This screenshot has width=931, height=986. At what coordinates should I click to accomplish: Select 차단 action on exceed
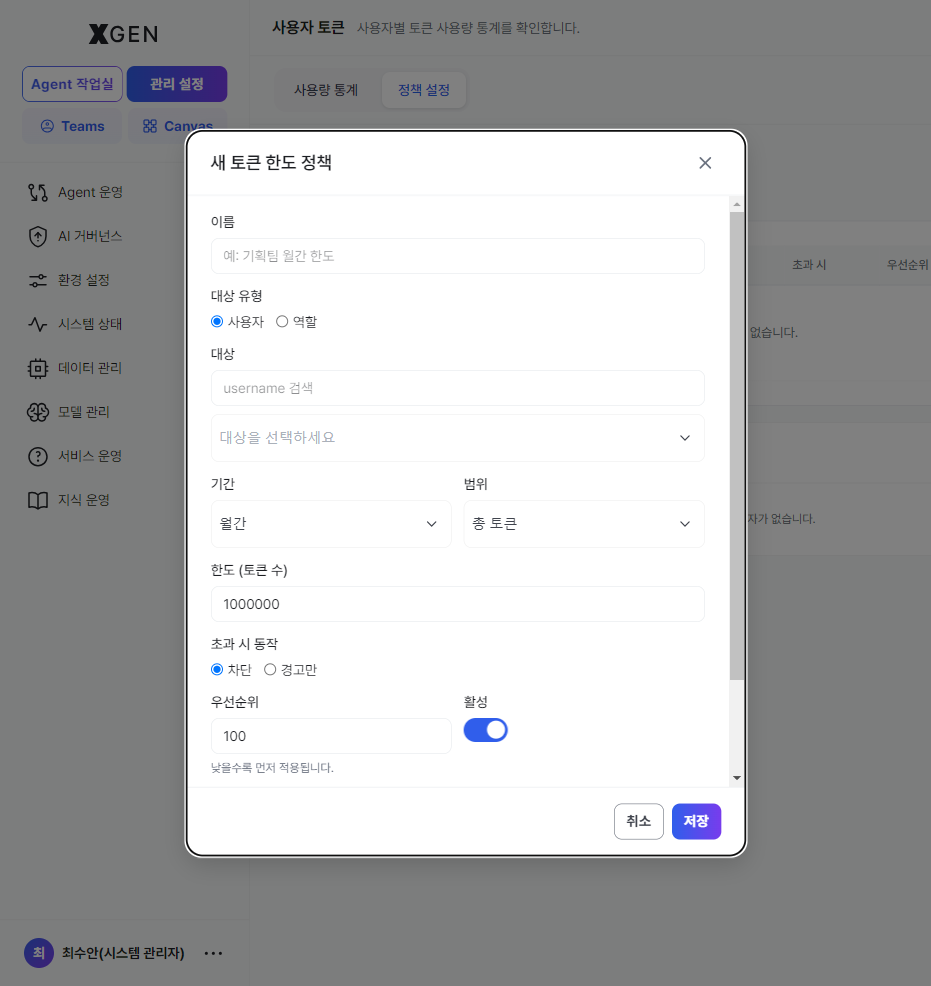coord(217,669)
